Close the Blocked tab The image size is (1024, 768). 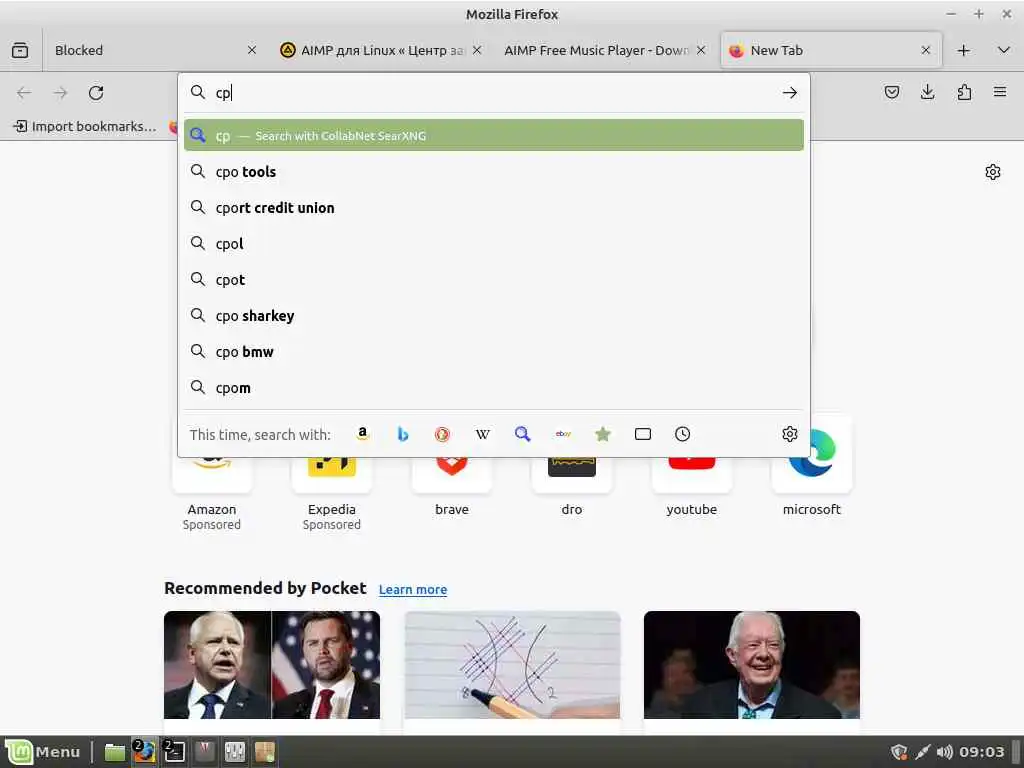[x=251, y=50]
